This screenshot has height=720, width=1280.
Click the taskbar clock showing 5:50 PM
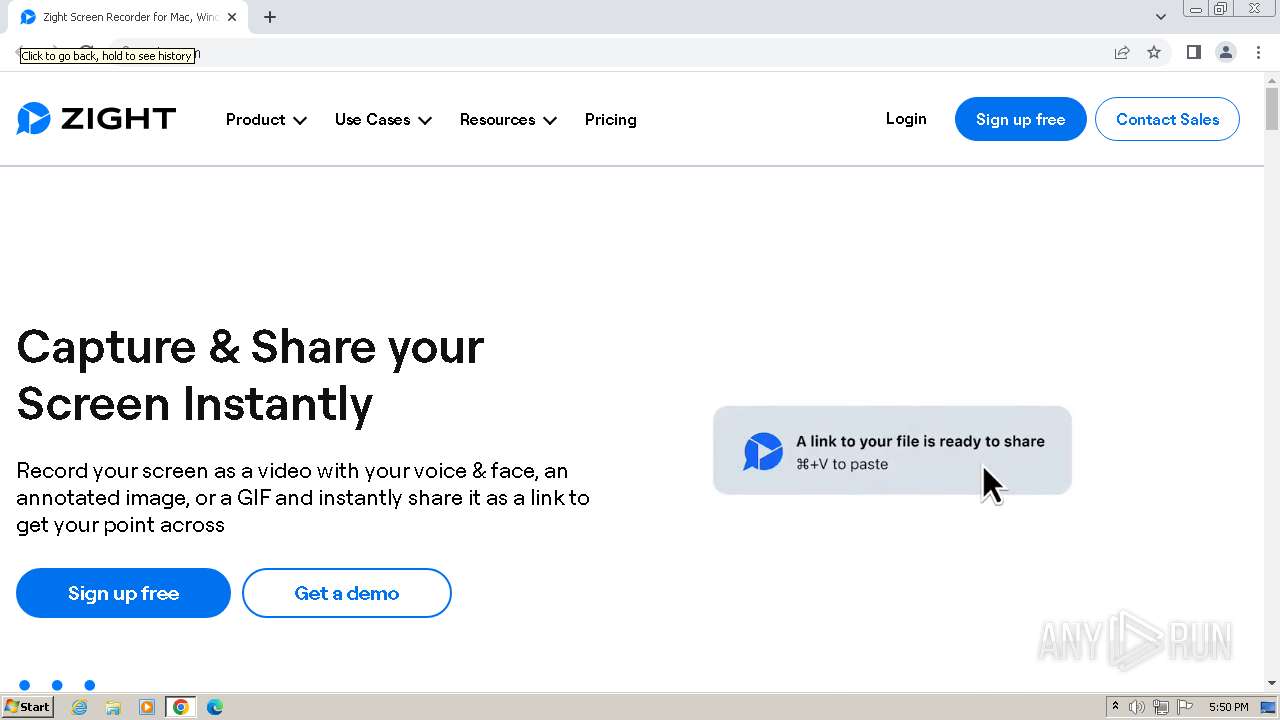click(x=1228, y=707)
